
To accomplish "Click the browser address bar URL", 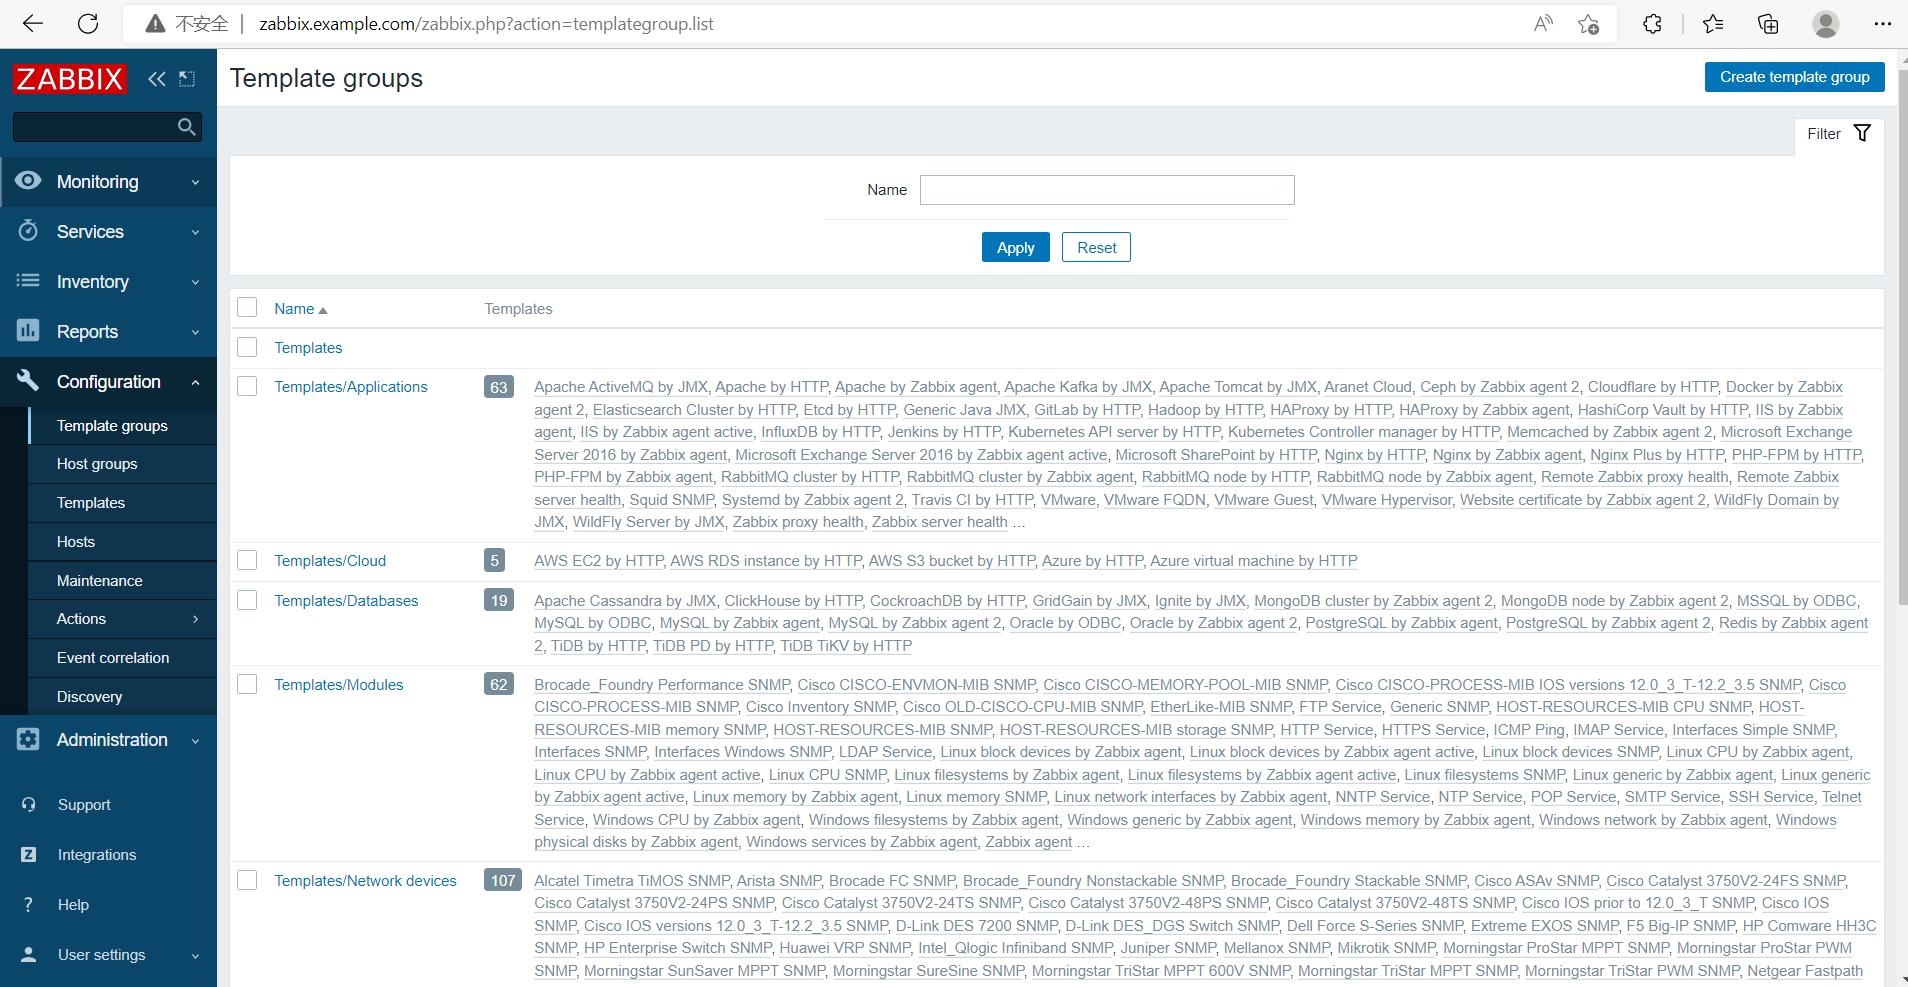I will pyautogui.click(x=486, y=24).
